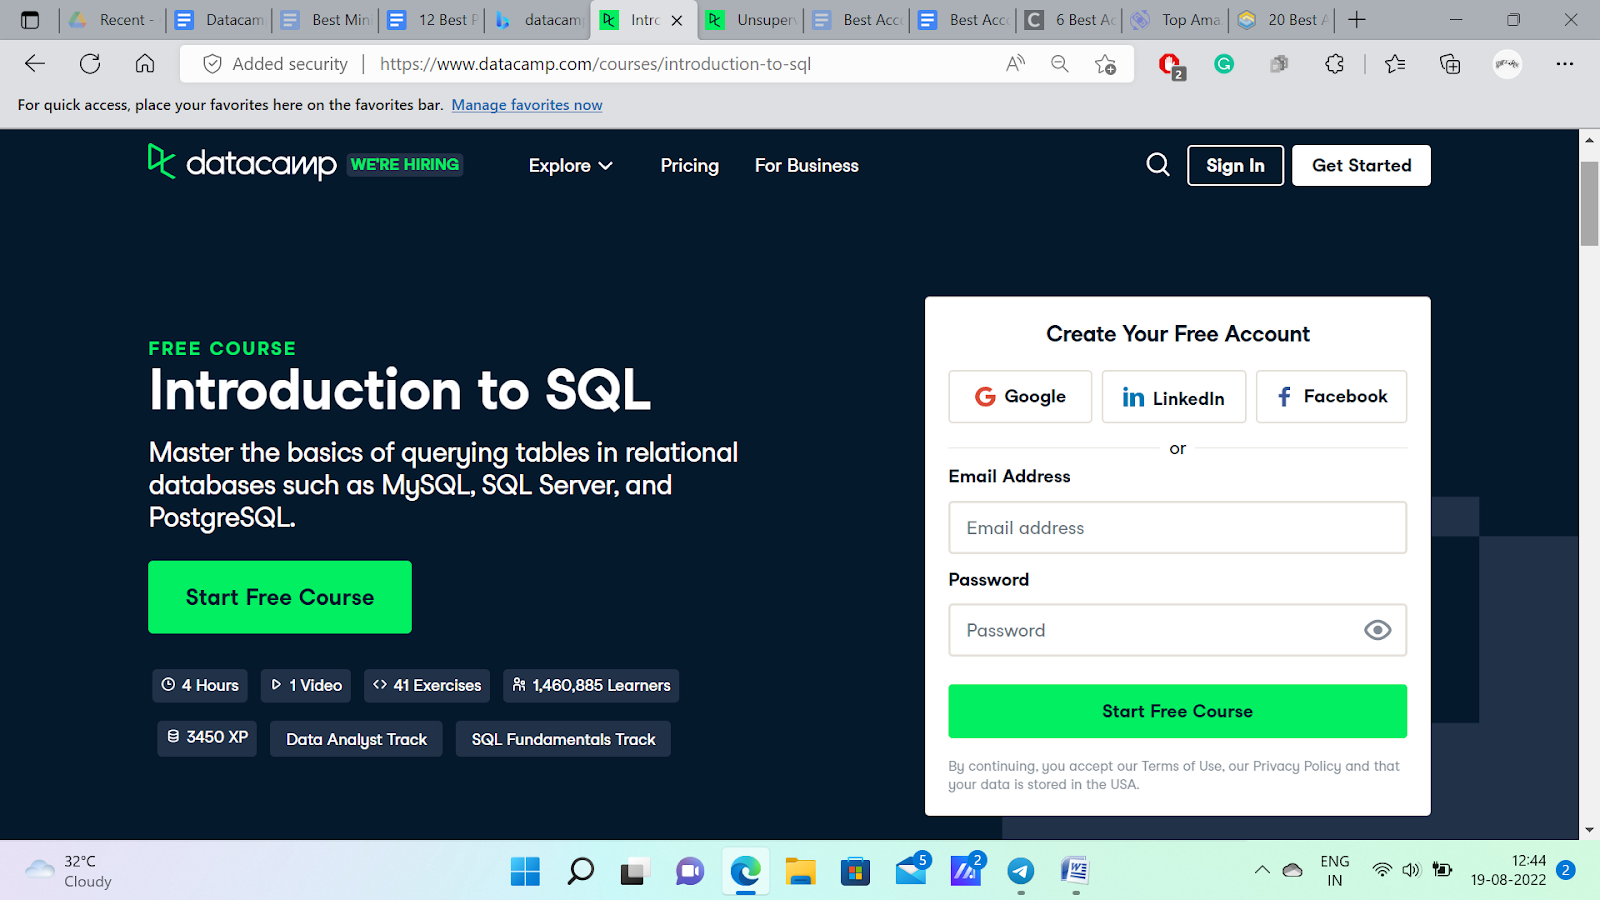Image resolution: width=1600 pixels, height=900 pixels.
Task: Focus the Password input field
Action: click(1177, 630)
